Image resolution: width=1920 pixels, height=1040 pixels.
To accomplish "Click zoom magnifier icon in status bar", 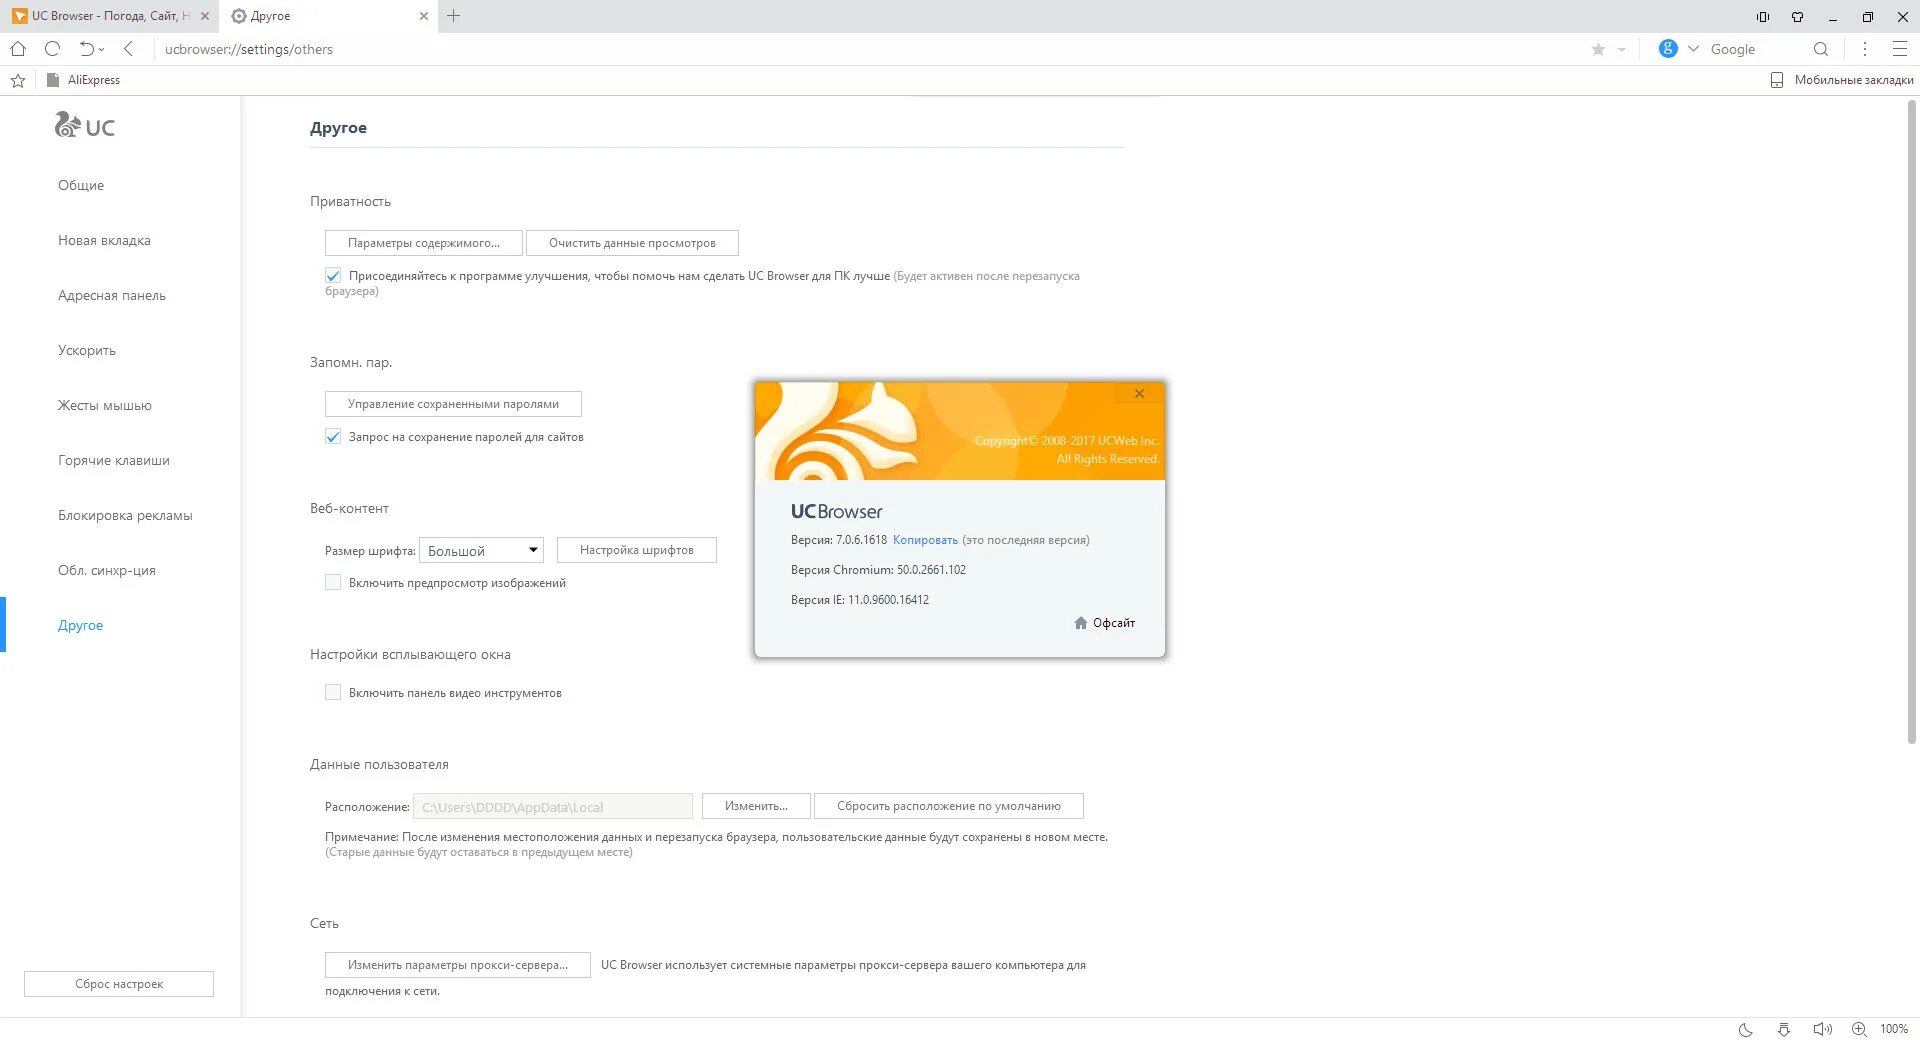I will click(x=1860, y=1029).
